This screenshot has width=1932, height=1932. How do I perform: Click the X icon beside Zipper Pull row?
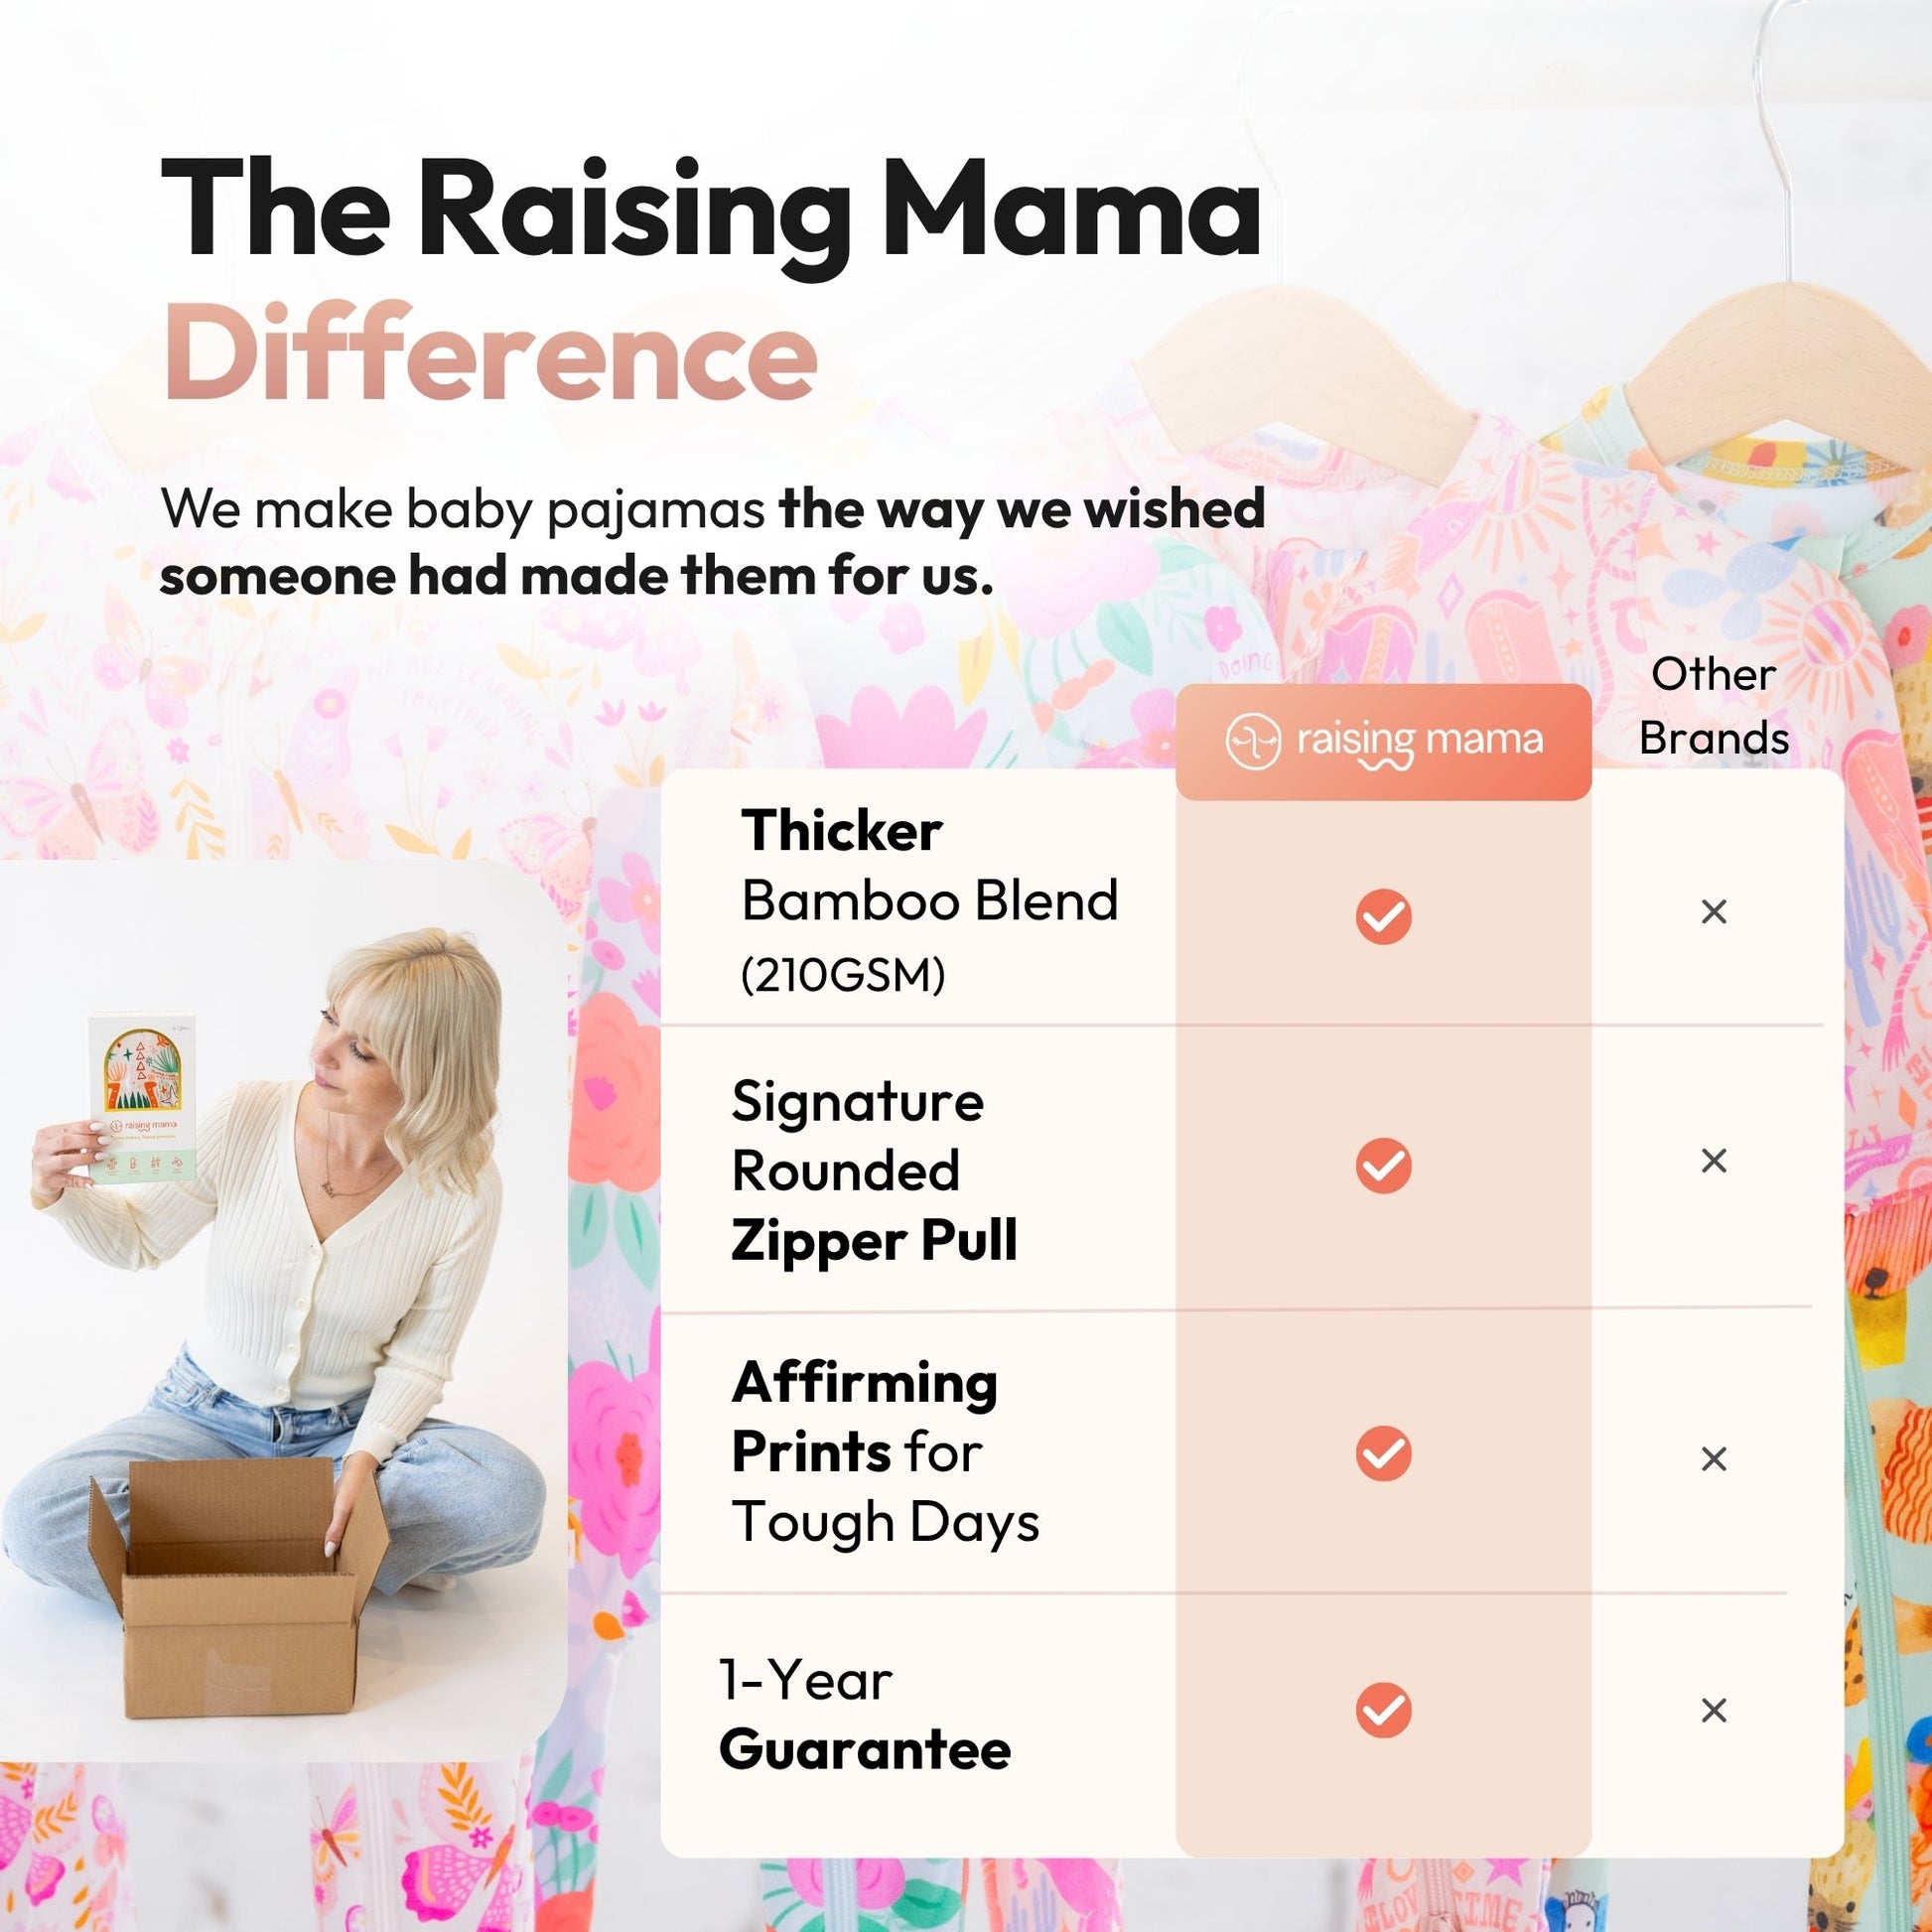pos(1714,1160)
